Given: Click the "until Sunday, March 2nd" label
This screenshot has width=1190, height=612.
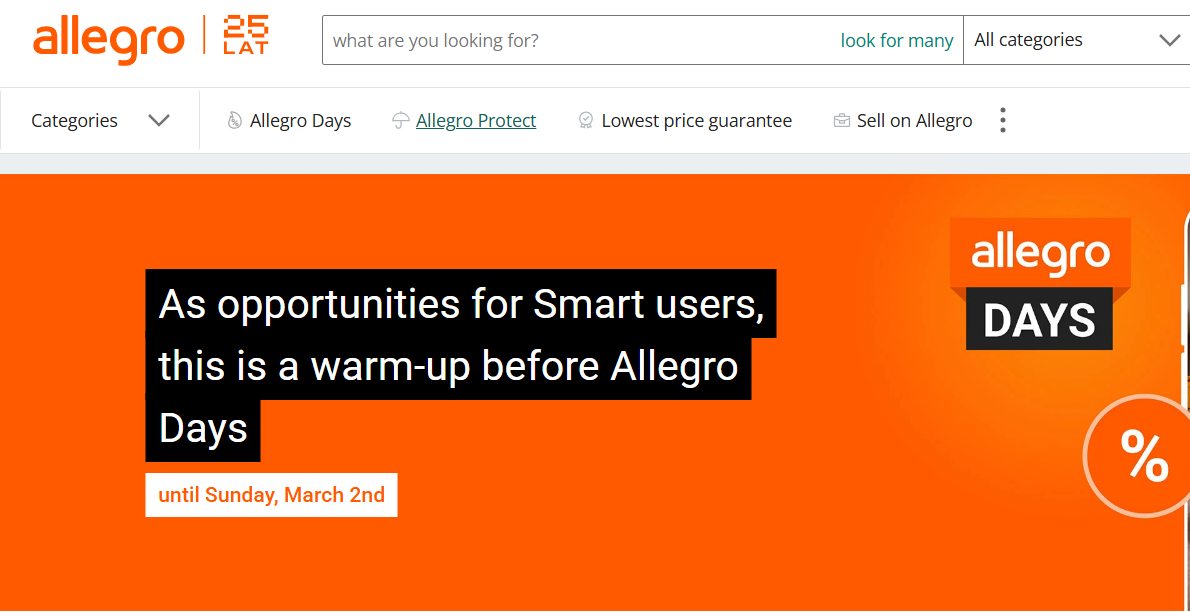Looking at the screenshot, I should click(271, 495).
